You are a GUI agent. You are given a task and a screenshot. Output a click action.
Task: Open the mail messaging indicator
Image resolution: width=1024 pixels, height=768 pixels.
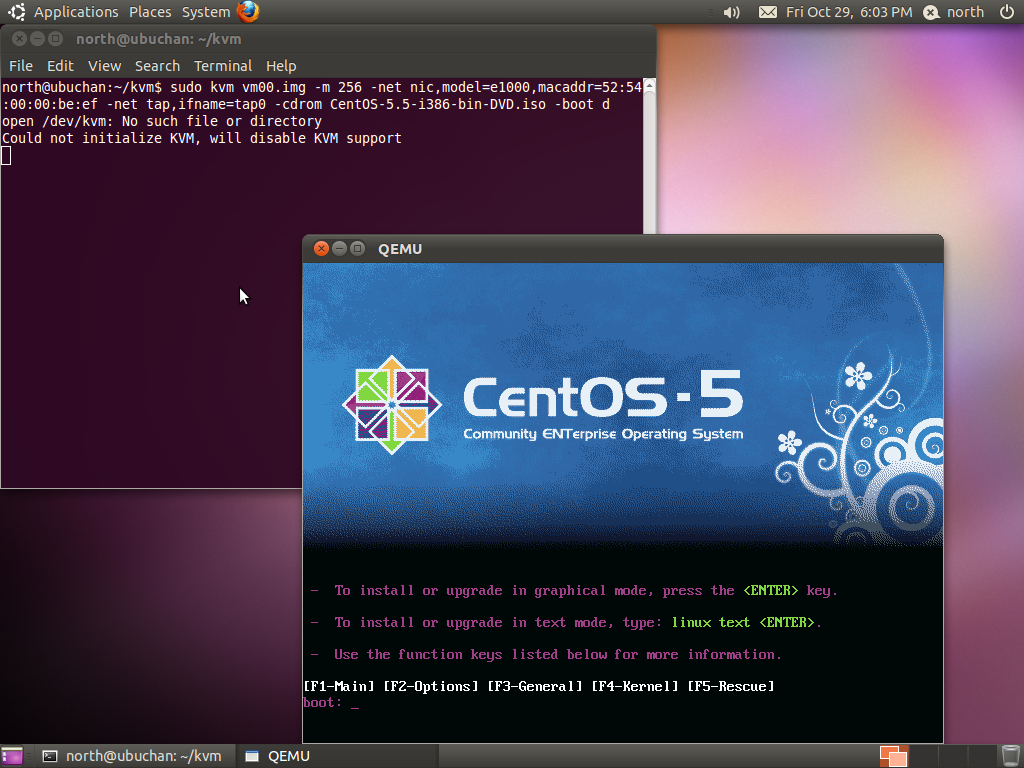click(767, 12)
